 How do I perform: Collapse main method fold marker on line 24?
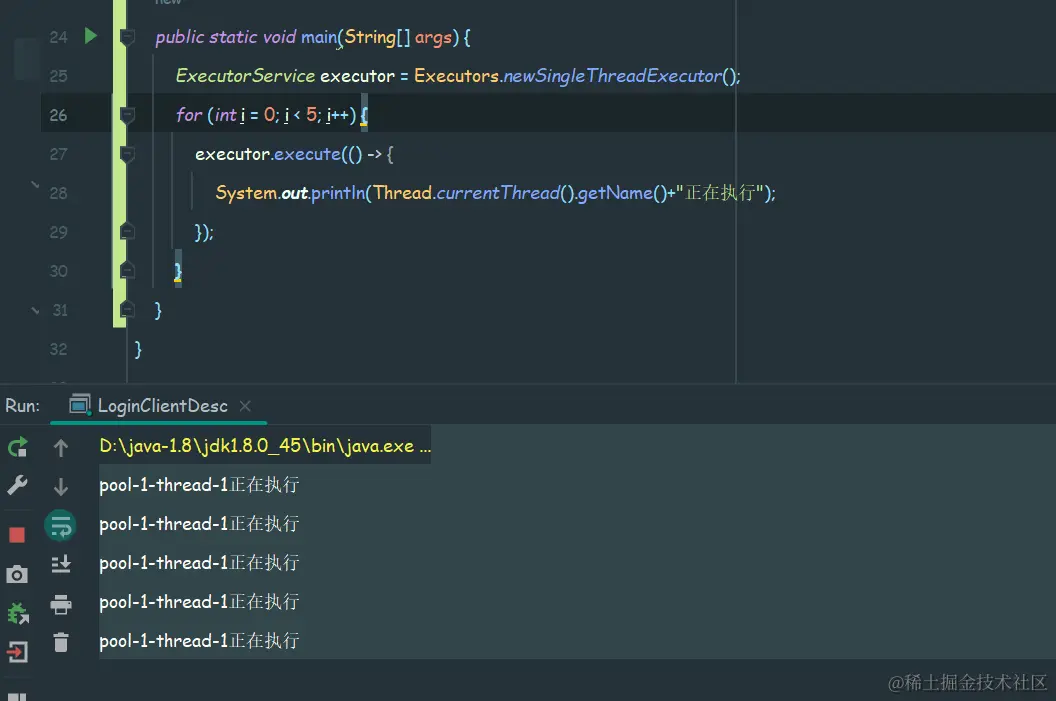127,36
